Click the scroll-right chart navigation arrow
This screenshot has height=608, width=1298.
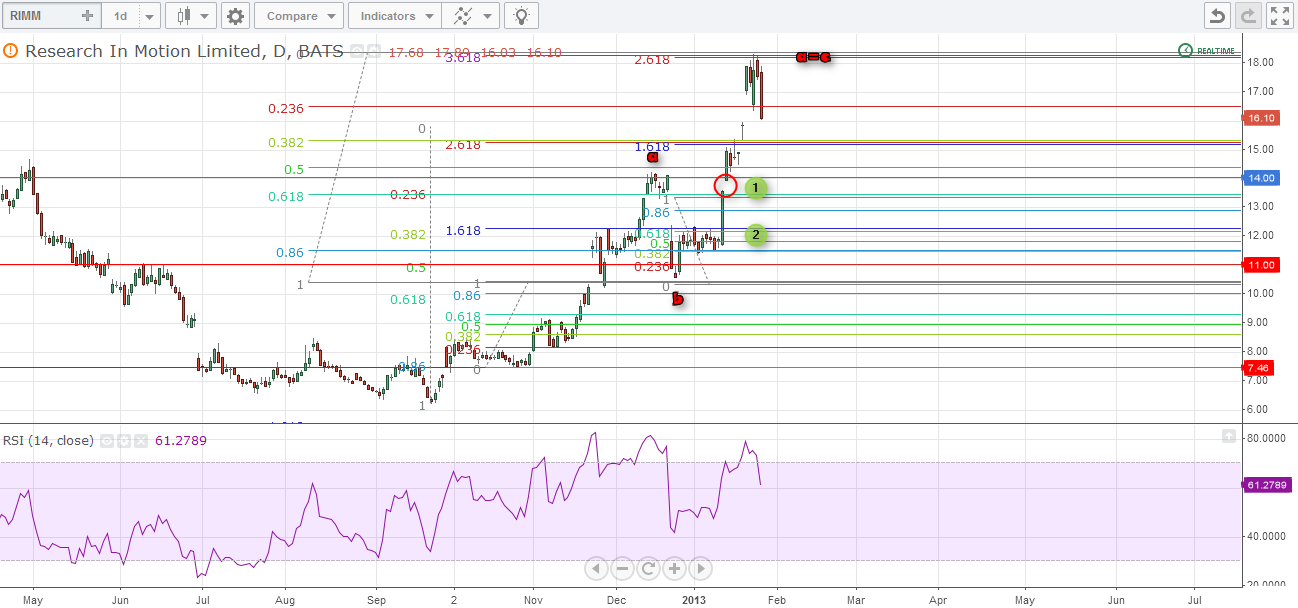700,568
